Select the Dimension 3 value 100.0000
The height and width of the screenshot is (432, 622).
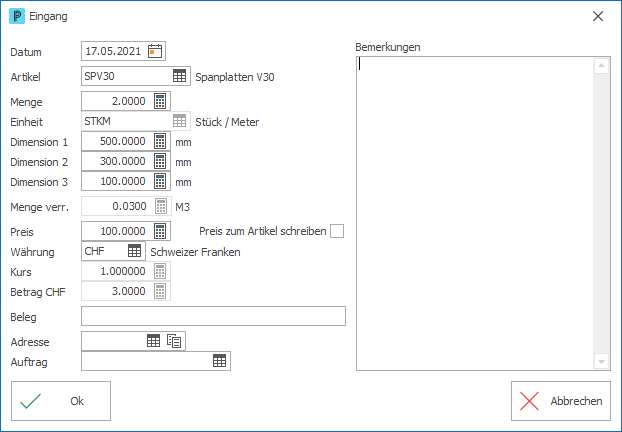coord(123,181)
